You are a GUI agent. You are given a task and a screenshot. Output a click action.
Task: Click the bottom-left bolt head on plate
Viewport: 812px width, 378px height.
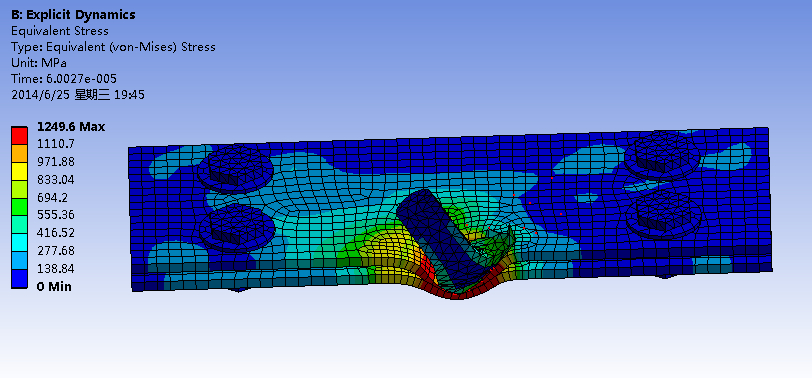point(237,228)
